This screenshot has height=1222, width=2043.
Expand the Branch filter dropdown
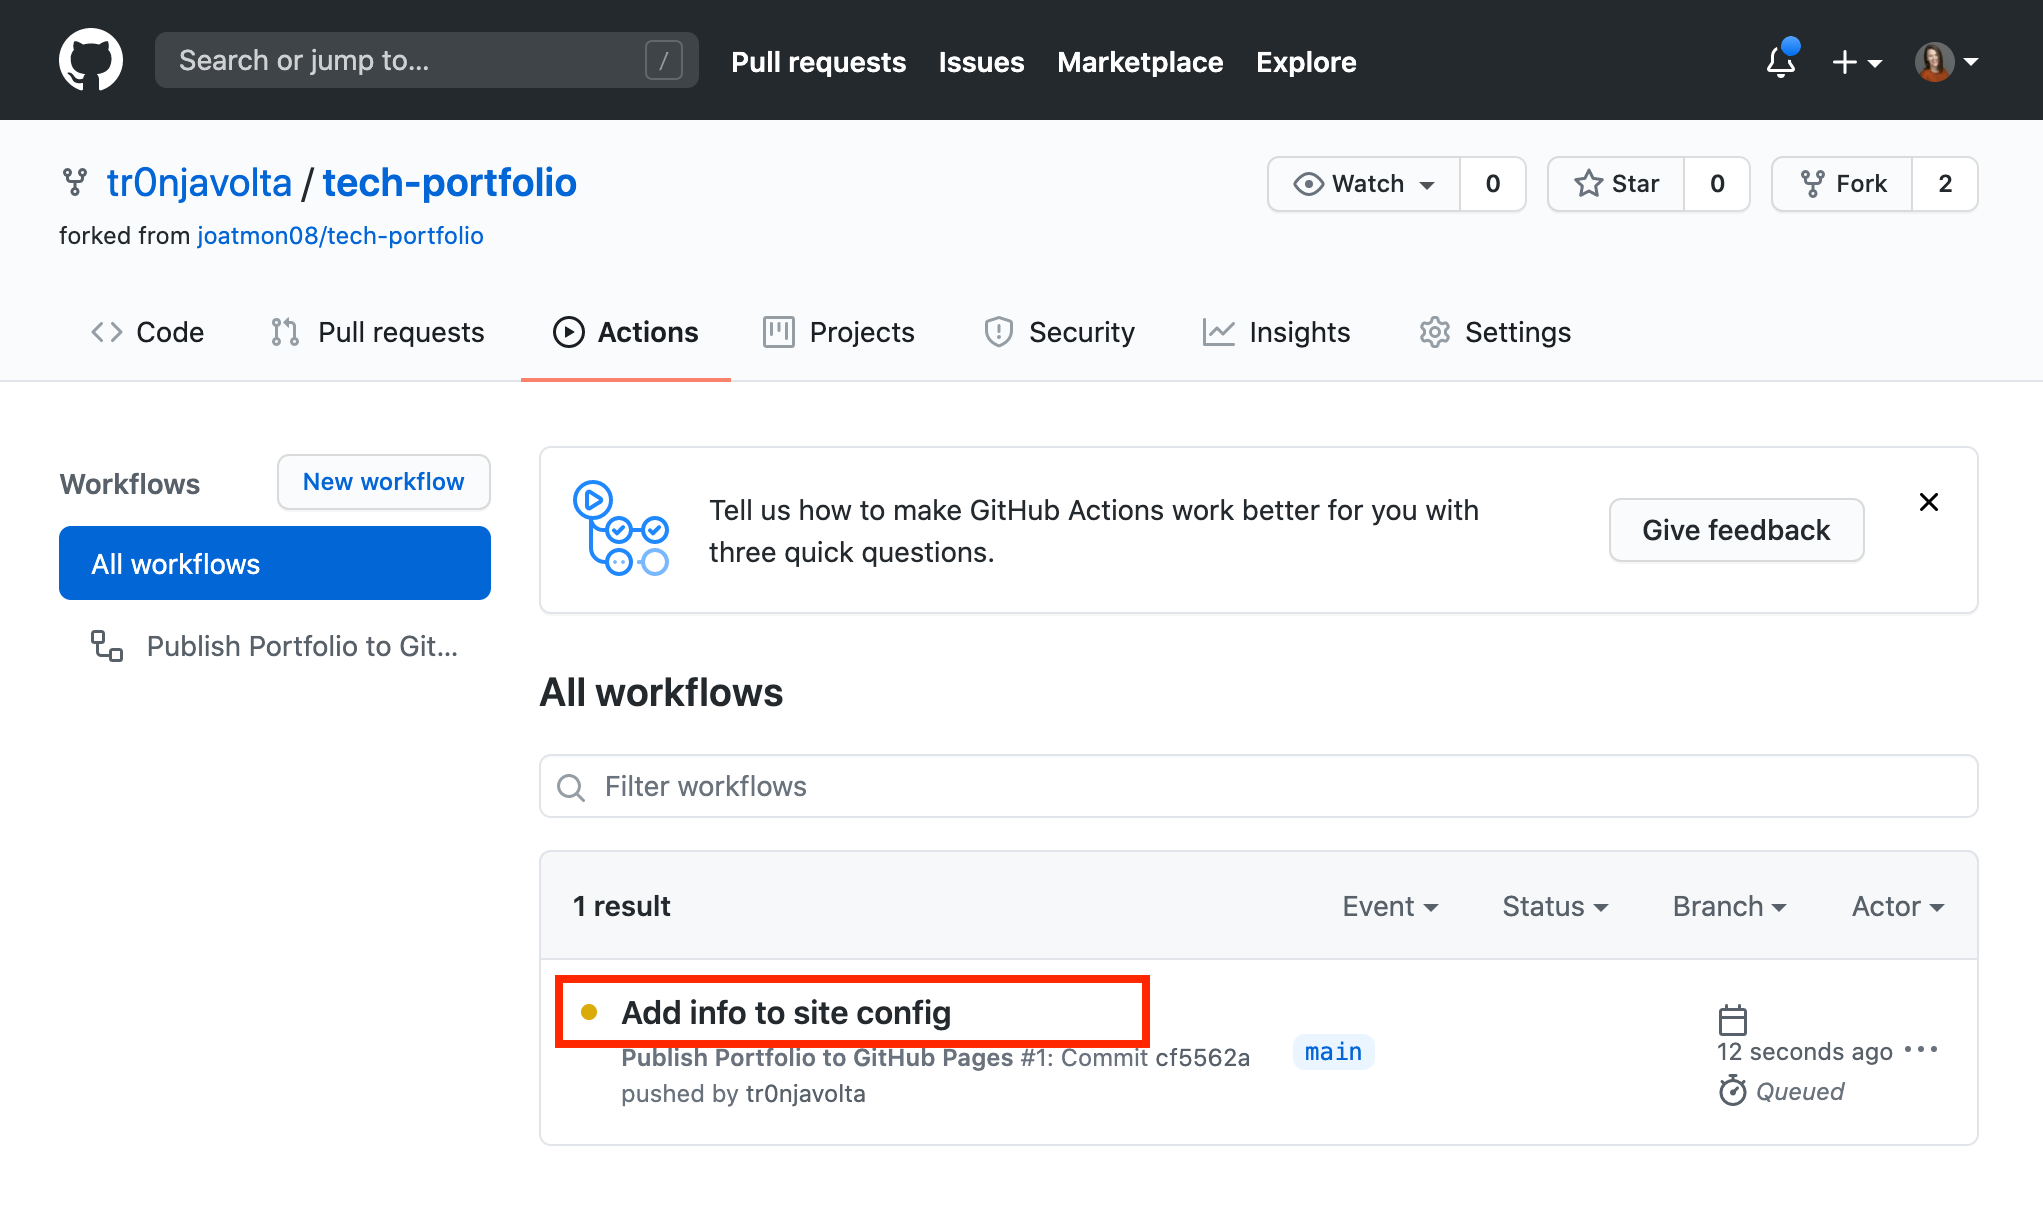pos(1729,906)
